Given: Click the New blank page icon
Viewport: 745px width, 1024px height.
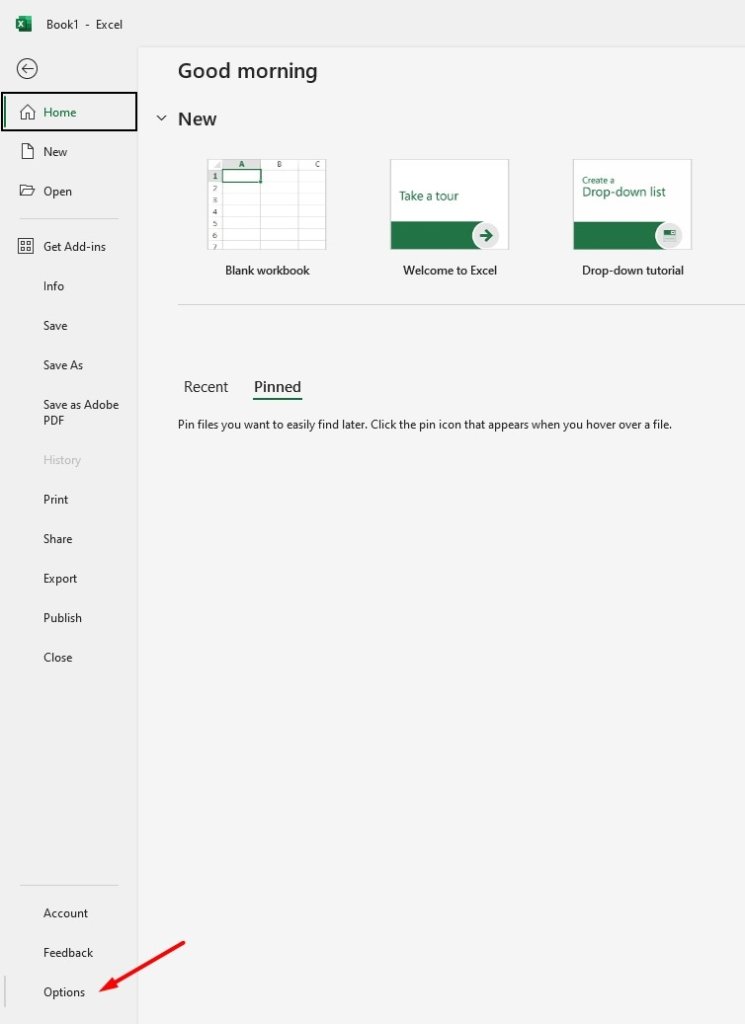Looking at the screenshot, I should click(27, 152).
